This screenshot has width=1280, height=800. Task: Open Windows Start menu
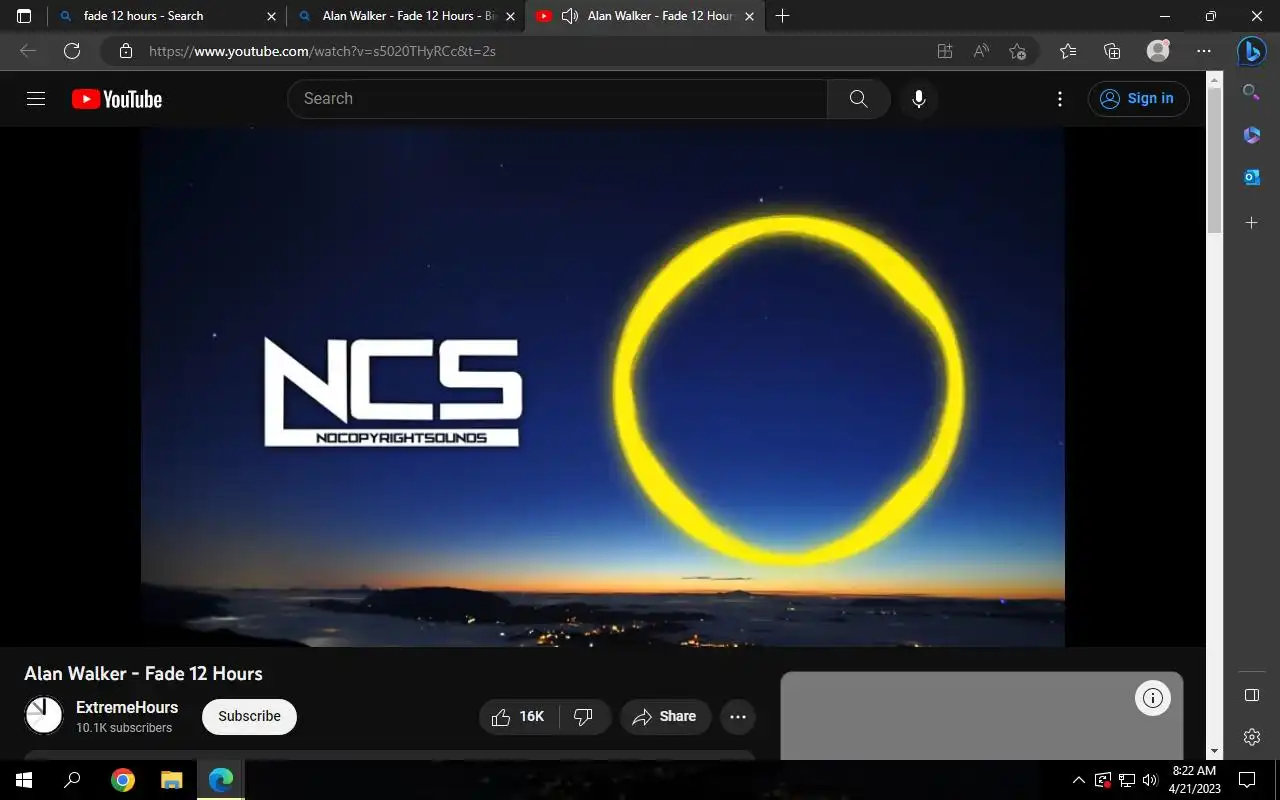point(24,780)
